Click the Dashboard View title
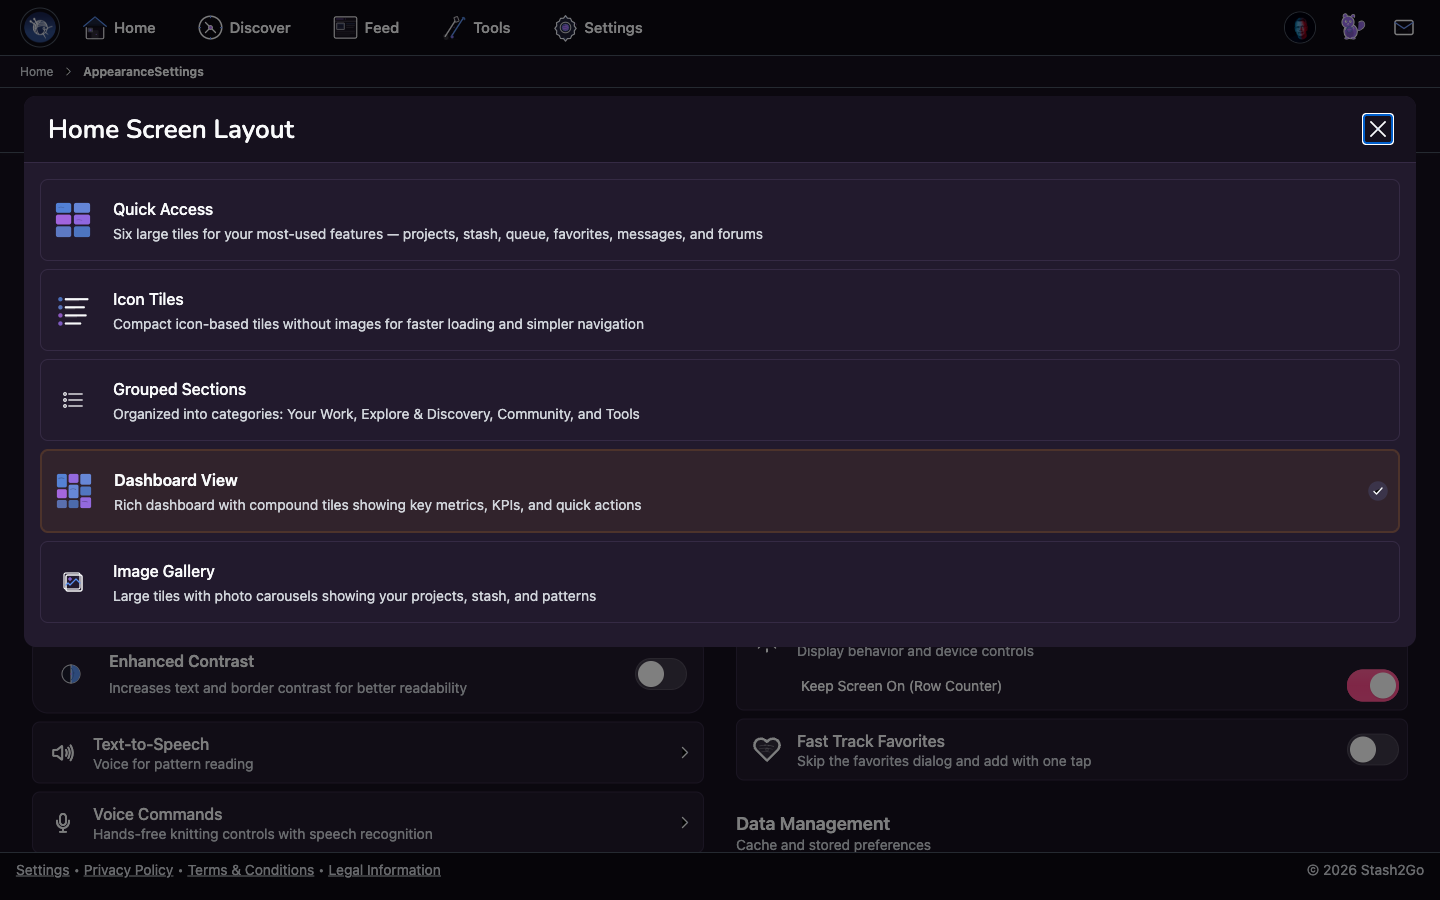1440x900 pixels. 176,480
